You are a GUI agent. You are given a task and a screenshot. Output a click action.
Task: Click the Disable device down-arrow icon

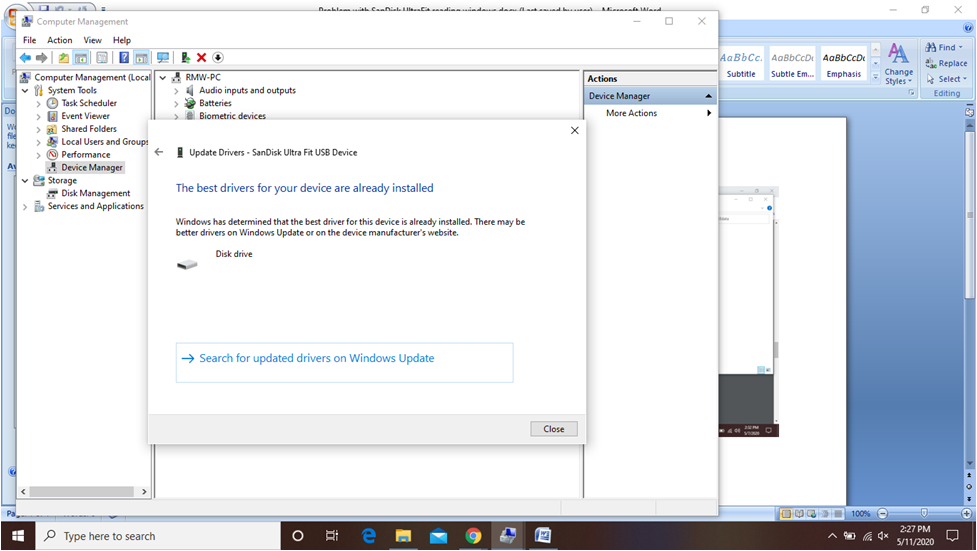[217, 57]
